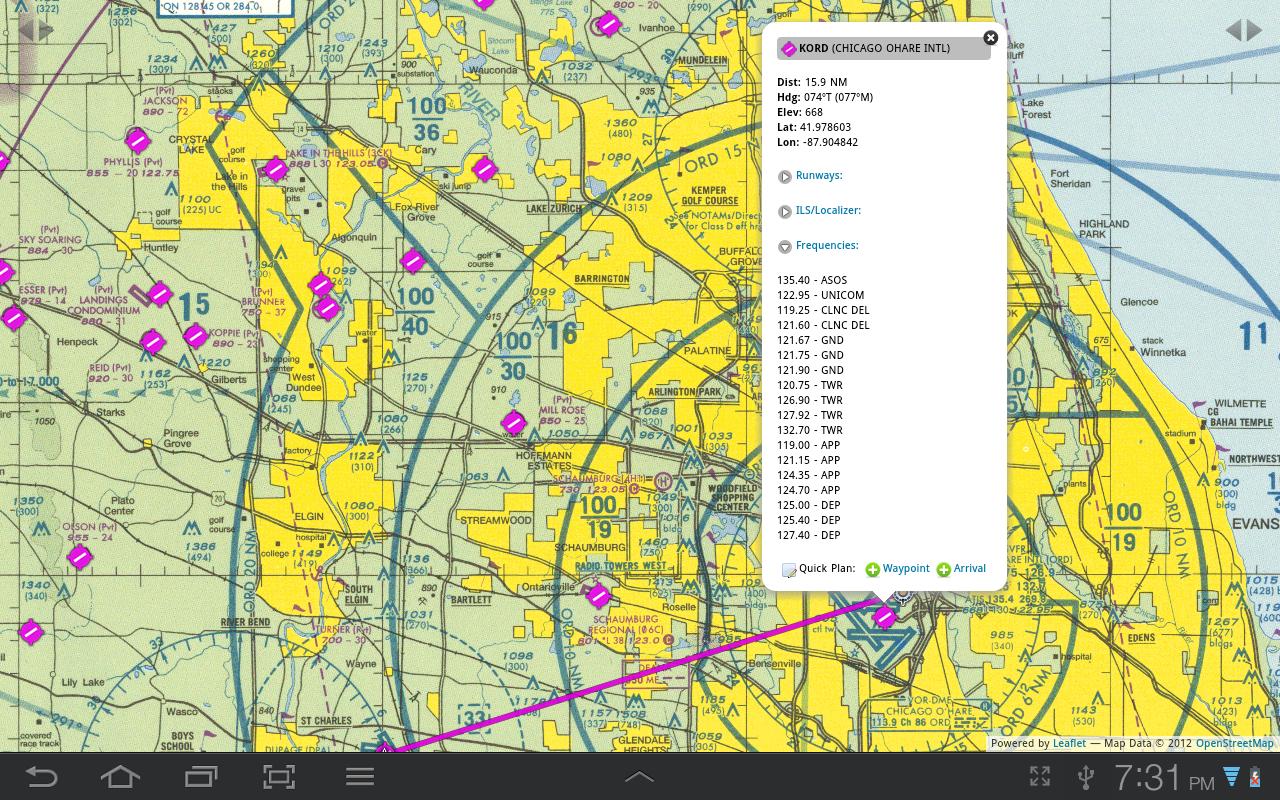Go to the Android home screen
Viewport: 1280px width, 800px height.
(120, 776)
